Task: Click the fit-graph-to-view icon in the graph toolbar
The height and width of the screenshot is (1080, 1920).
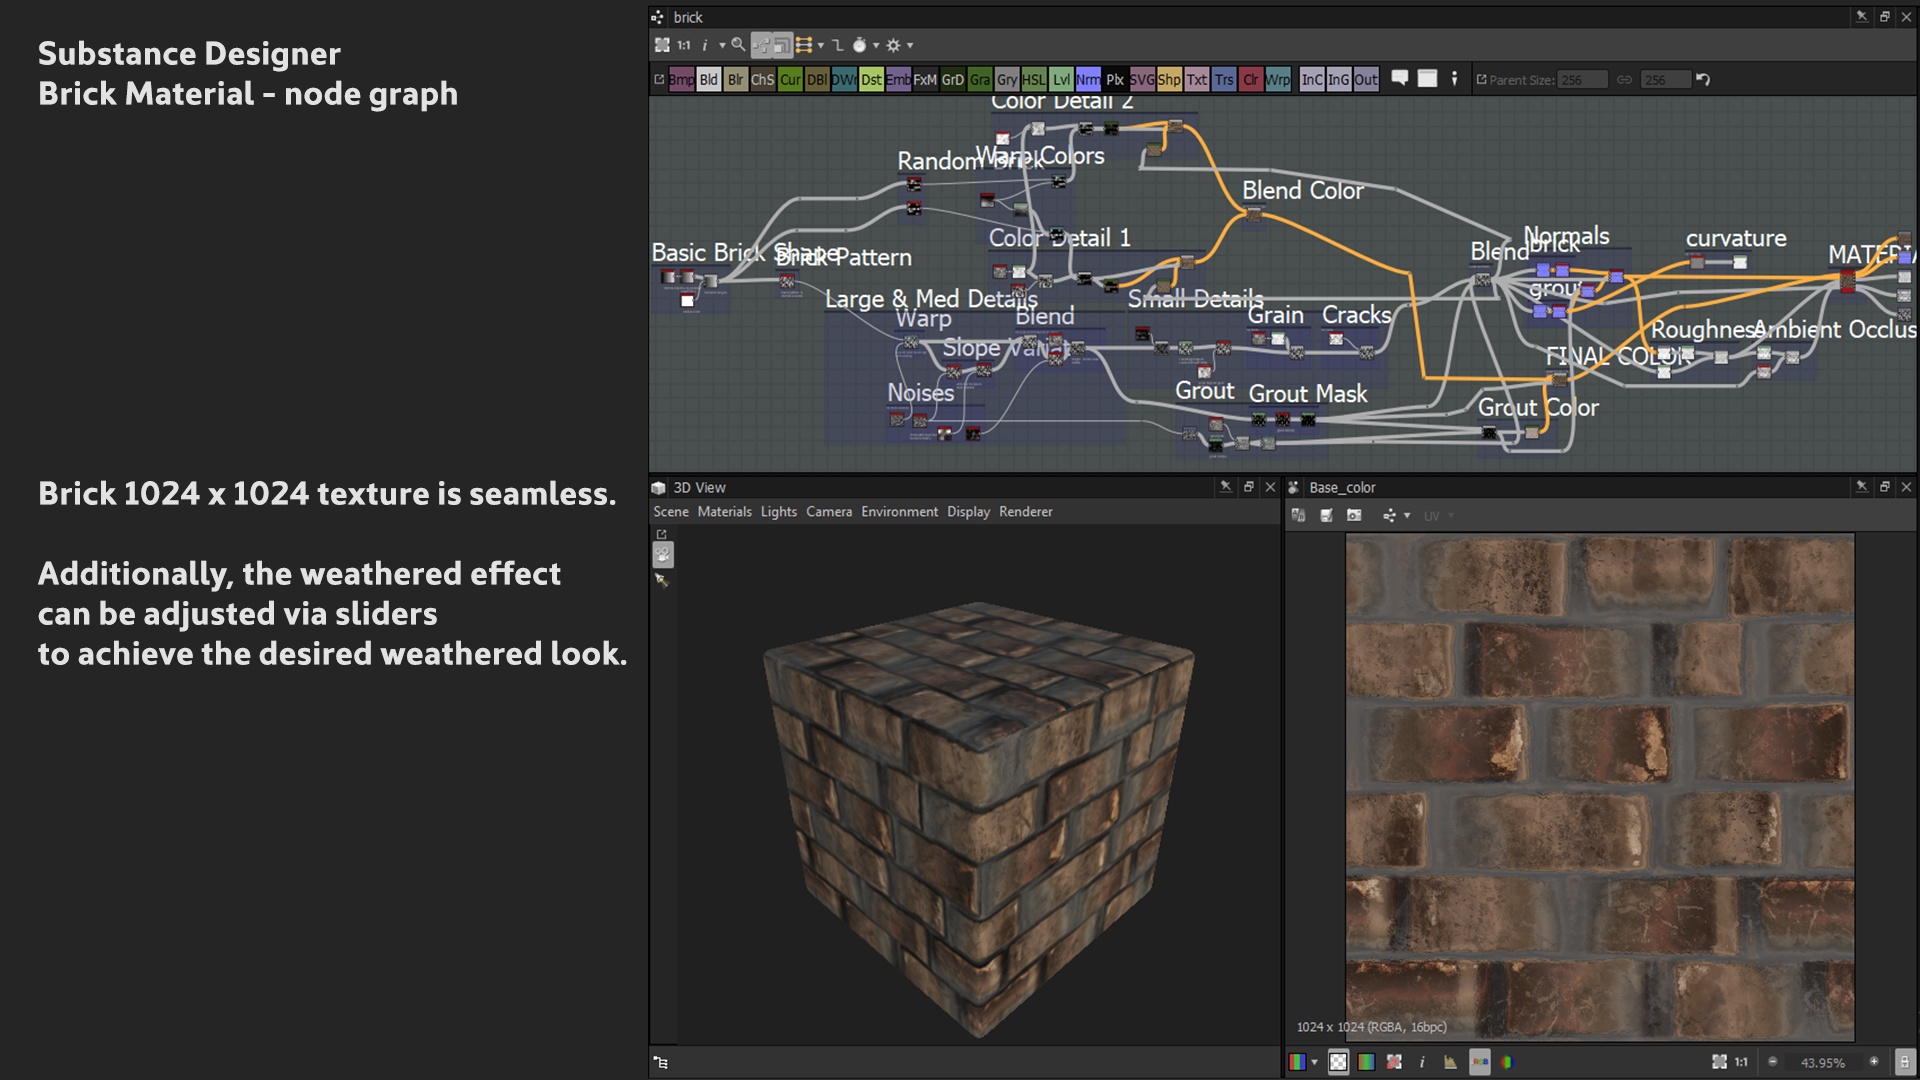Action: 662,45
